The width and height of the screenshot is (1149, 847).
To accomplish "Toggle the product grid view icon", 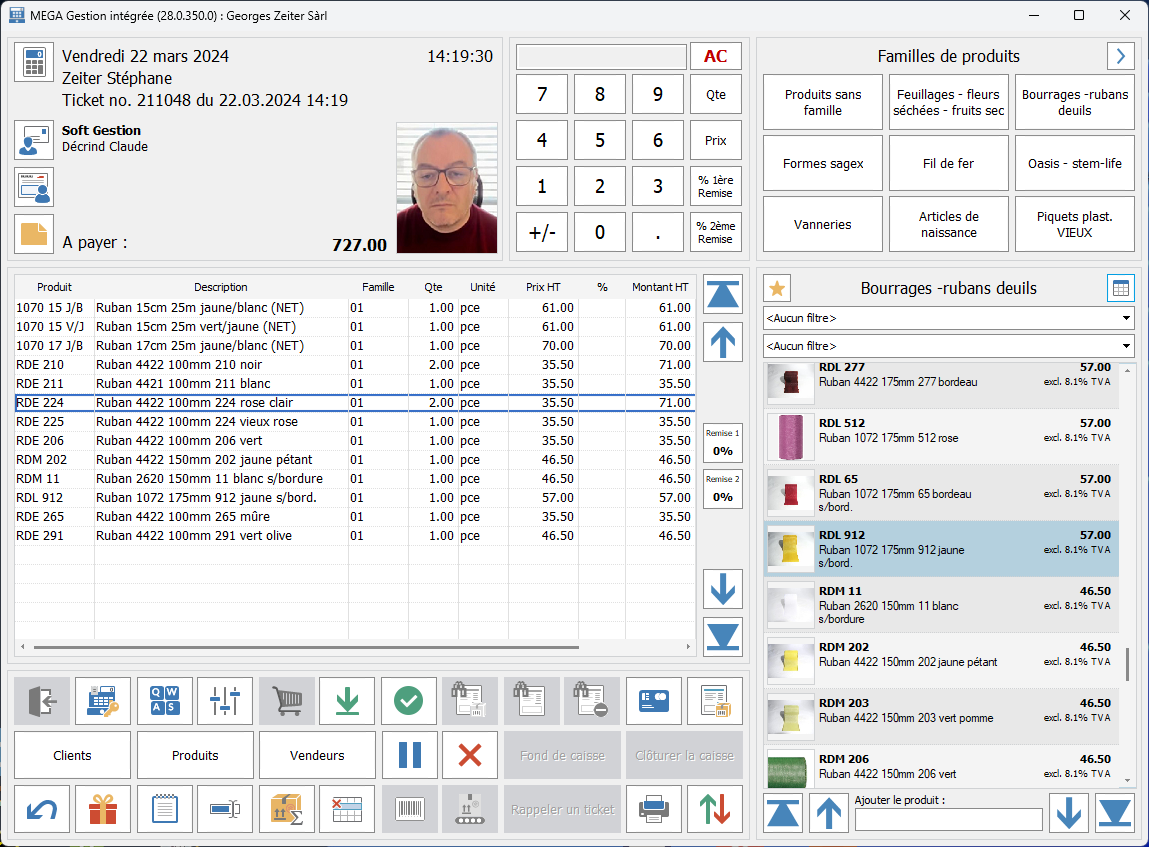I will [1120, 289].
